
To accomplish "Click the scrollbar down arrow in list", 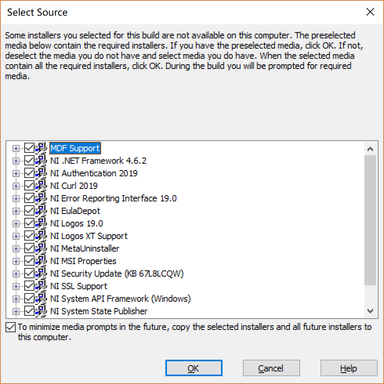I will 370,311.
